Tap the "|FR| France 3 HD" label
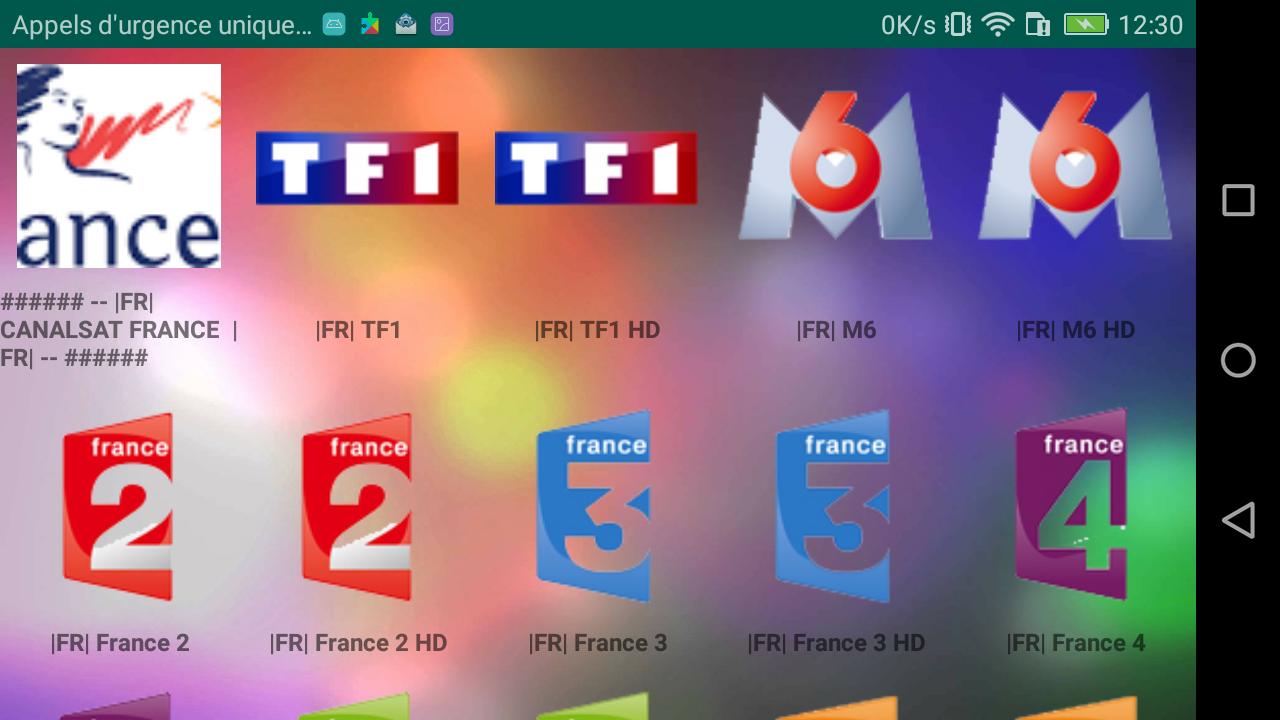1280x720 pixels. (x=836, y=643)
